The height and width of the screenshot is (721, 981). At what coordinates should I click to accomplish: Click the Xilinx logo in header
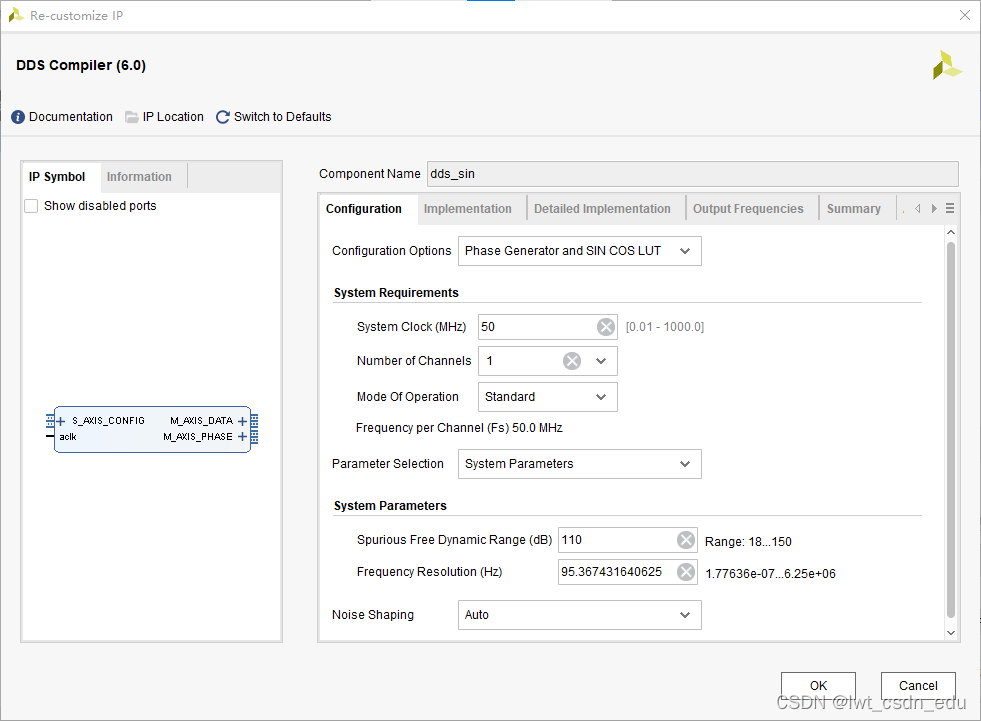(x=947, y=65)
